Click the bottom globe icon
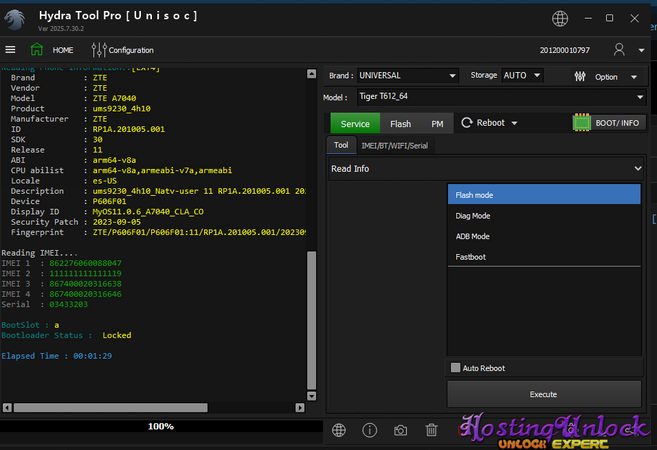This screenshot has height=450, width=657. [x=339, y=430]
